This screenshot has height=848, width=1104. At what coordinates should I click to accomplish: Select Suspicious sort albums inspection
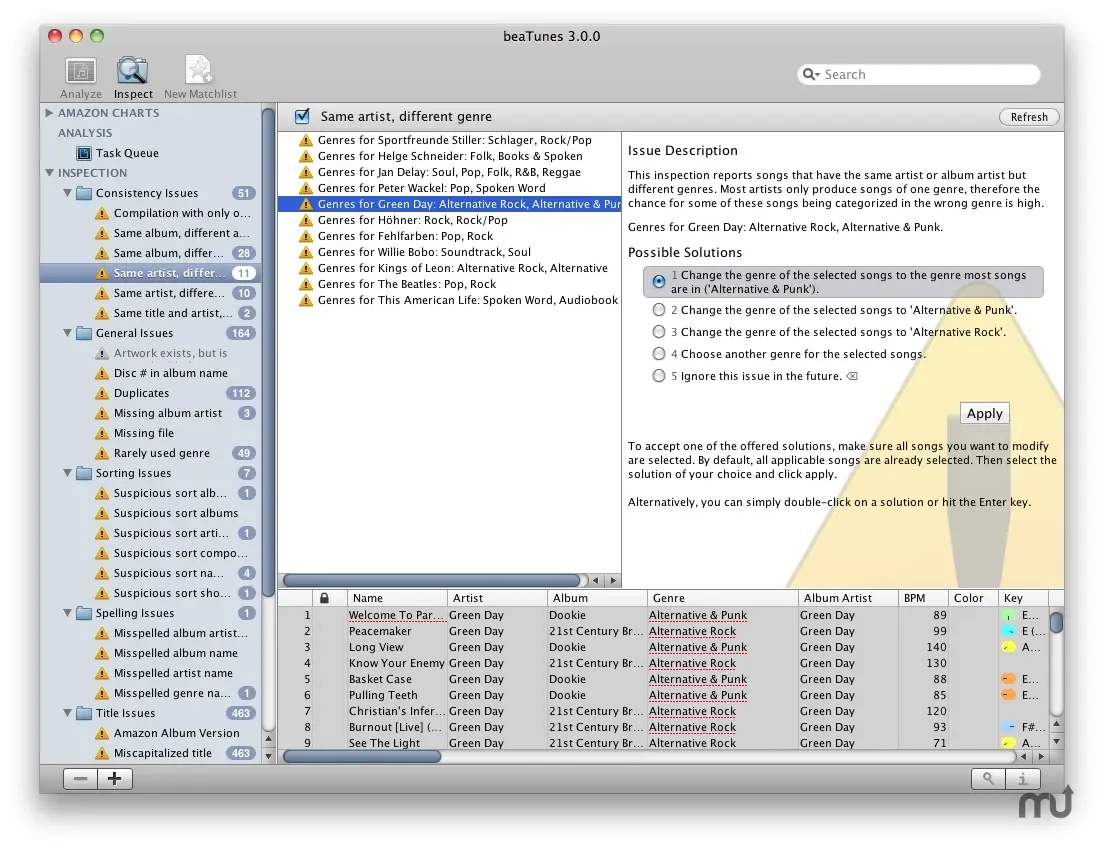[x=176, y=513]
